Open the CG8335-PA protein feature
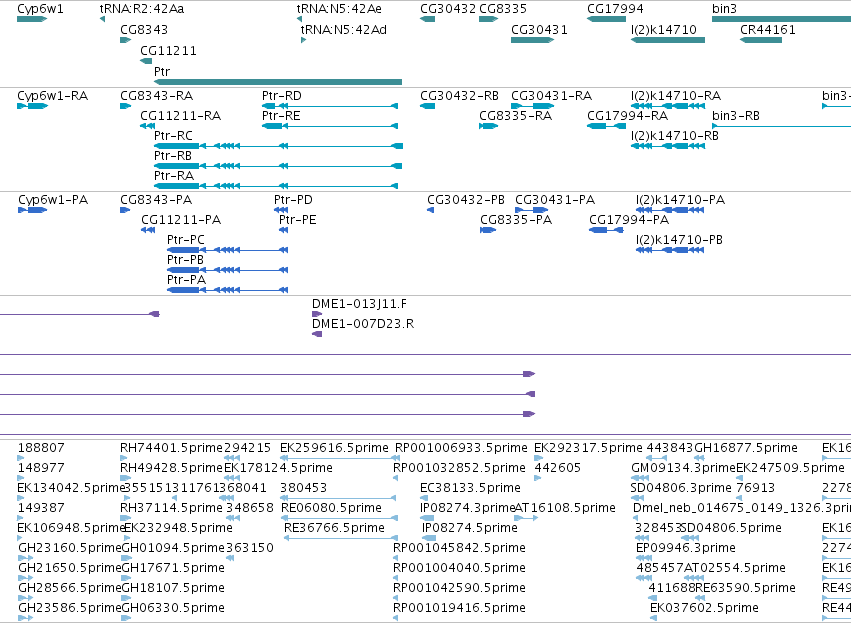851x623 pixels. [488, 230]
